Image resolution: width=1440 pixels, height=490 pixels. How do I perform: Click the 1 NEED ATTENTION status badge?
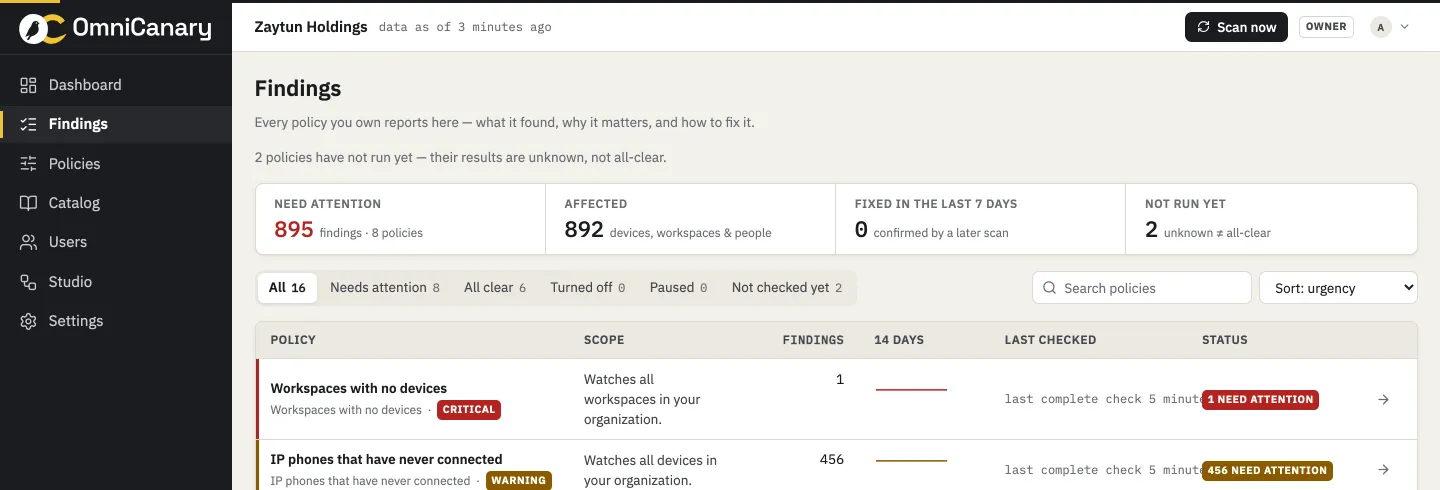[1260, 400]
